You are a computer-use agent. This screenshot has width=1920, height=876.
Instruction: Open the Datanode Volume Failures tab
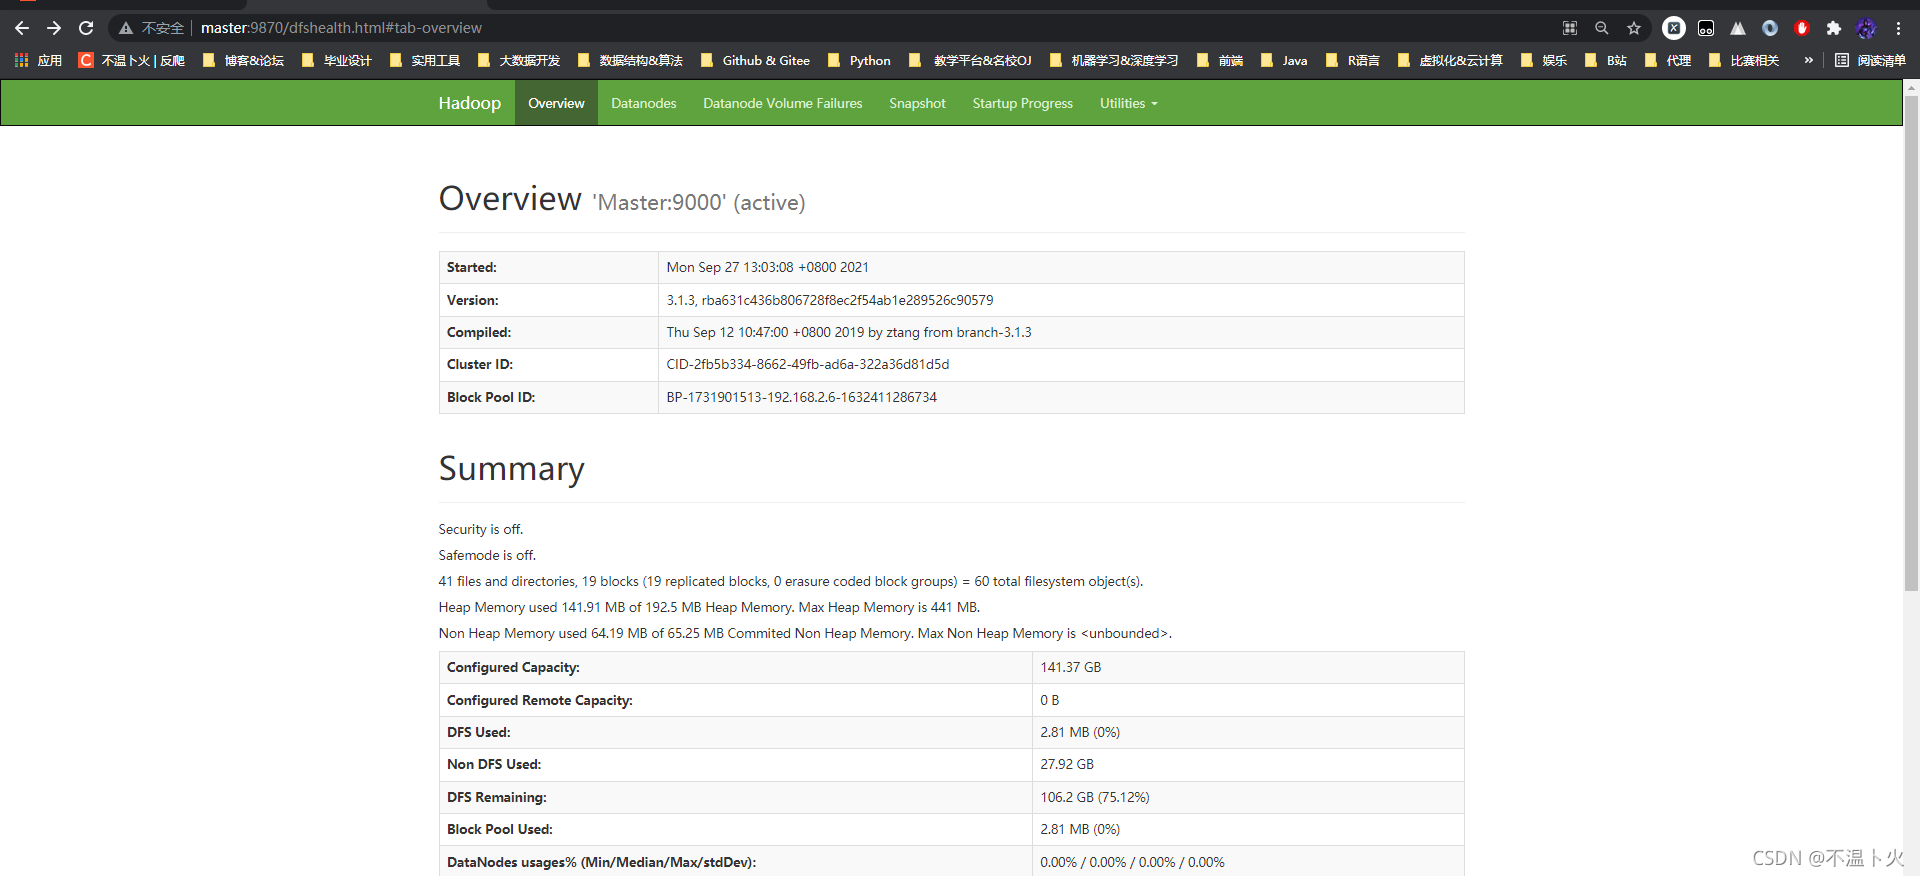(x=783, y=103)
